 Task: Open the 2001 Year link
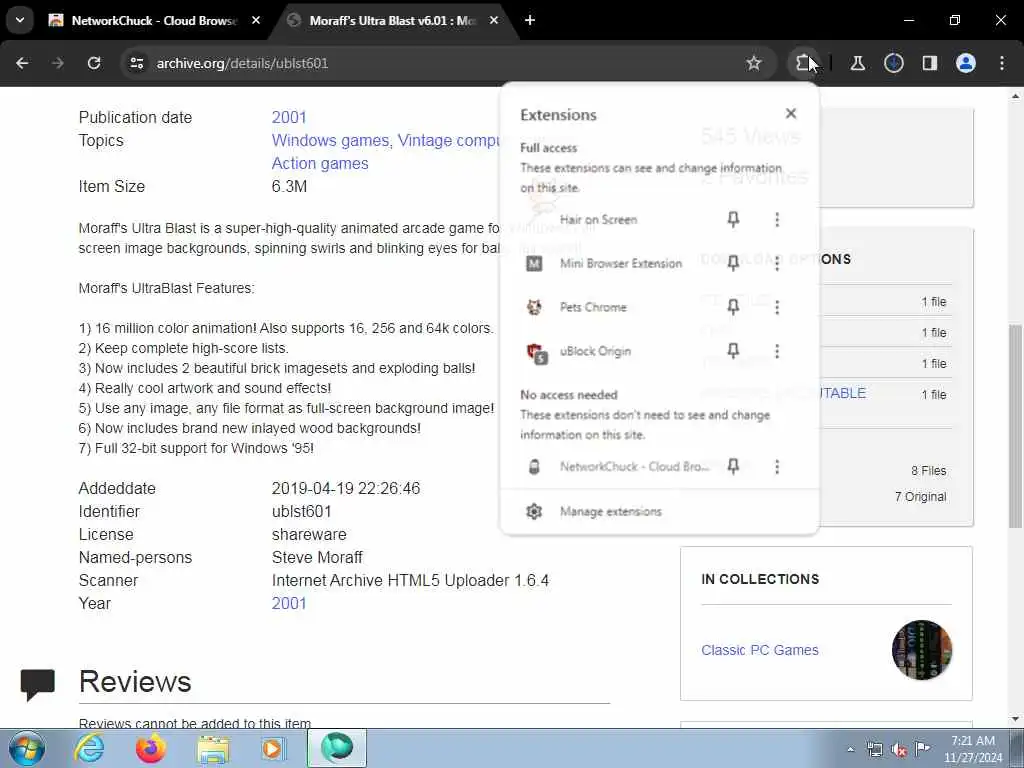(x=289, y=603)
